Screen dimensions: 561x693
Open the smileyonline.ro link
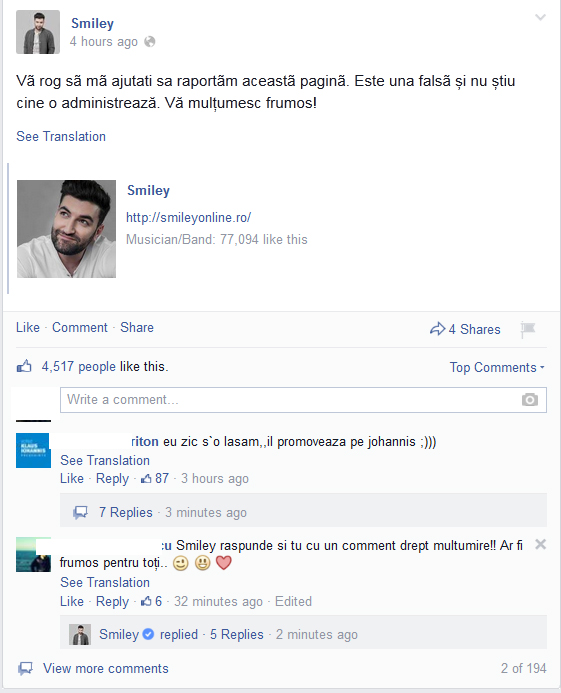tap(188, 217)
